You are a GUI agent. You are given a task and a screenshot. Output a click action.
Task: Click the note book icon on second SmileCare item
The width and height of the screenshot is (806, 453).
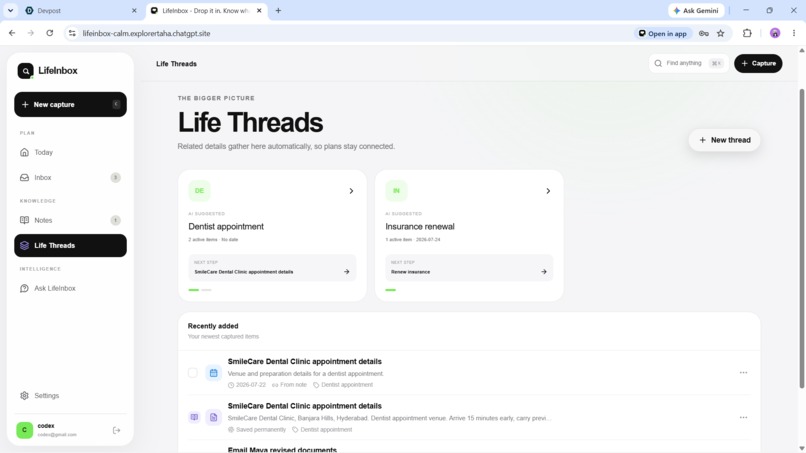(x=194, y=417)
